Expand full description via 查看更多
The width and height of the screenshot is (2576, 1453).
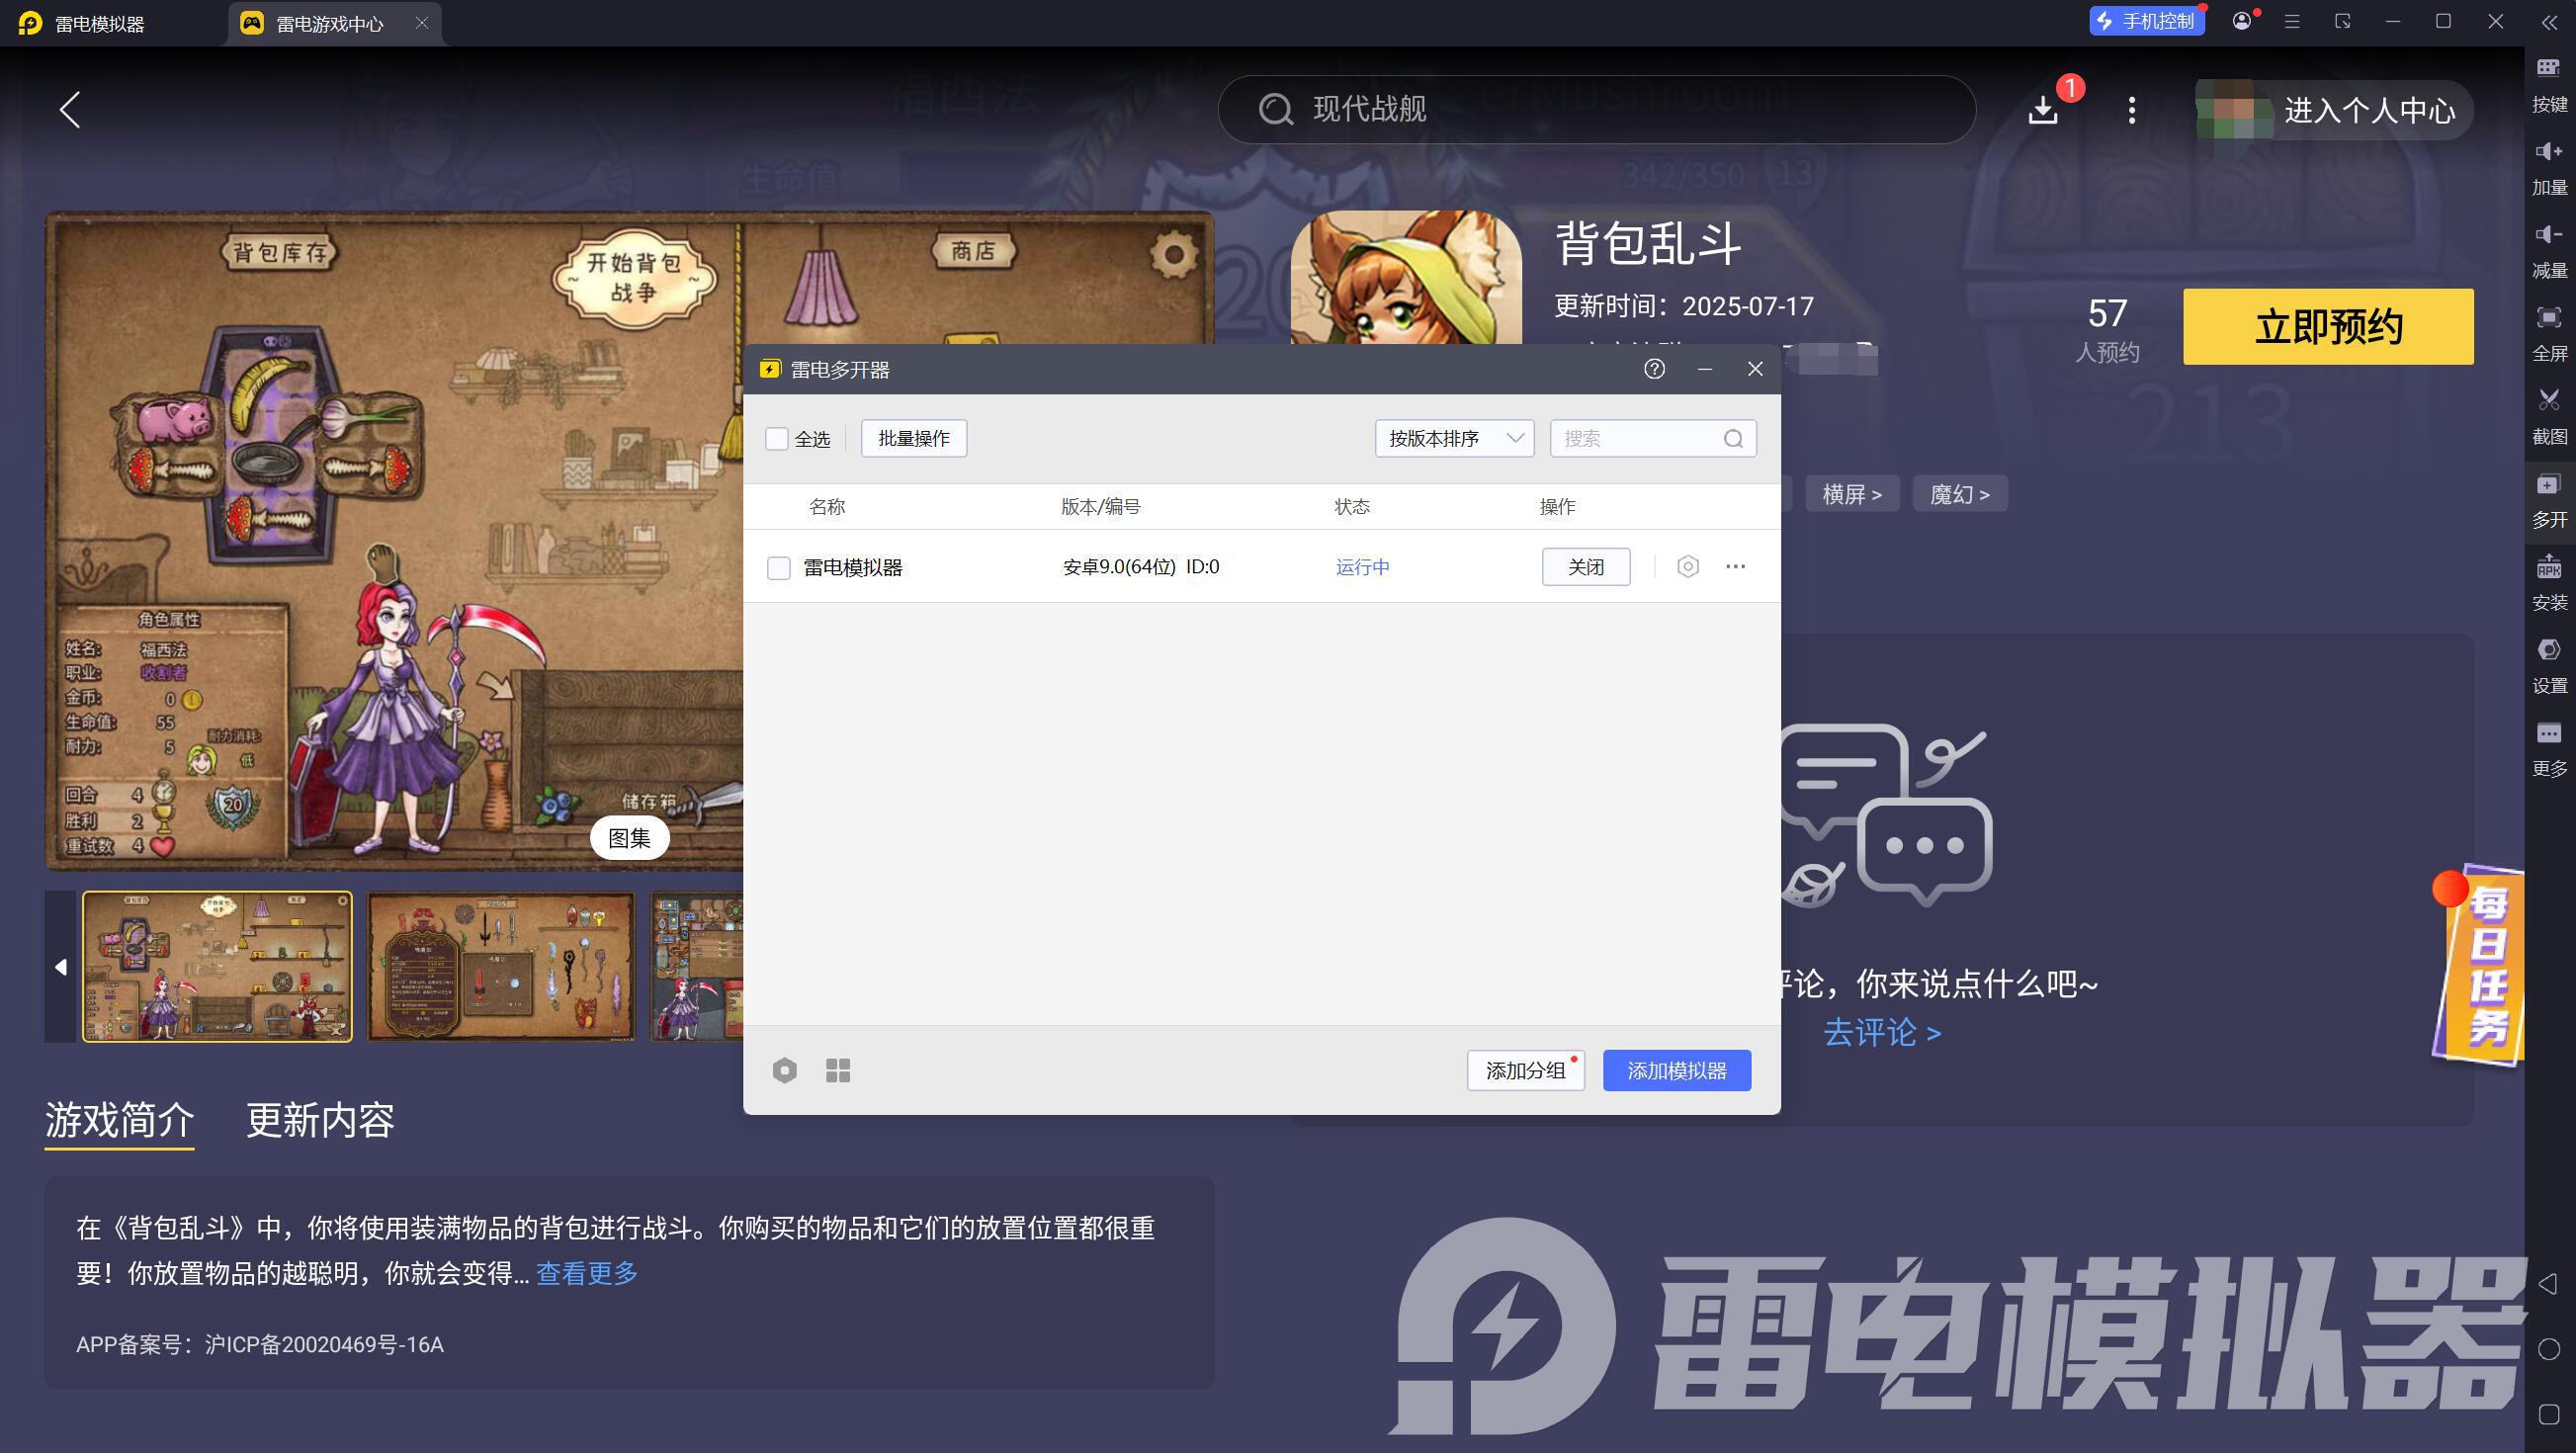click(x=587, y=1273)
